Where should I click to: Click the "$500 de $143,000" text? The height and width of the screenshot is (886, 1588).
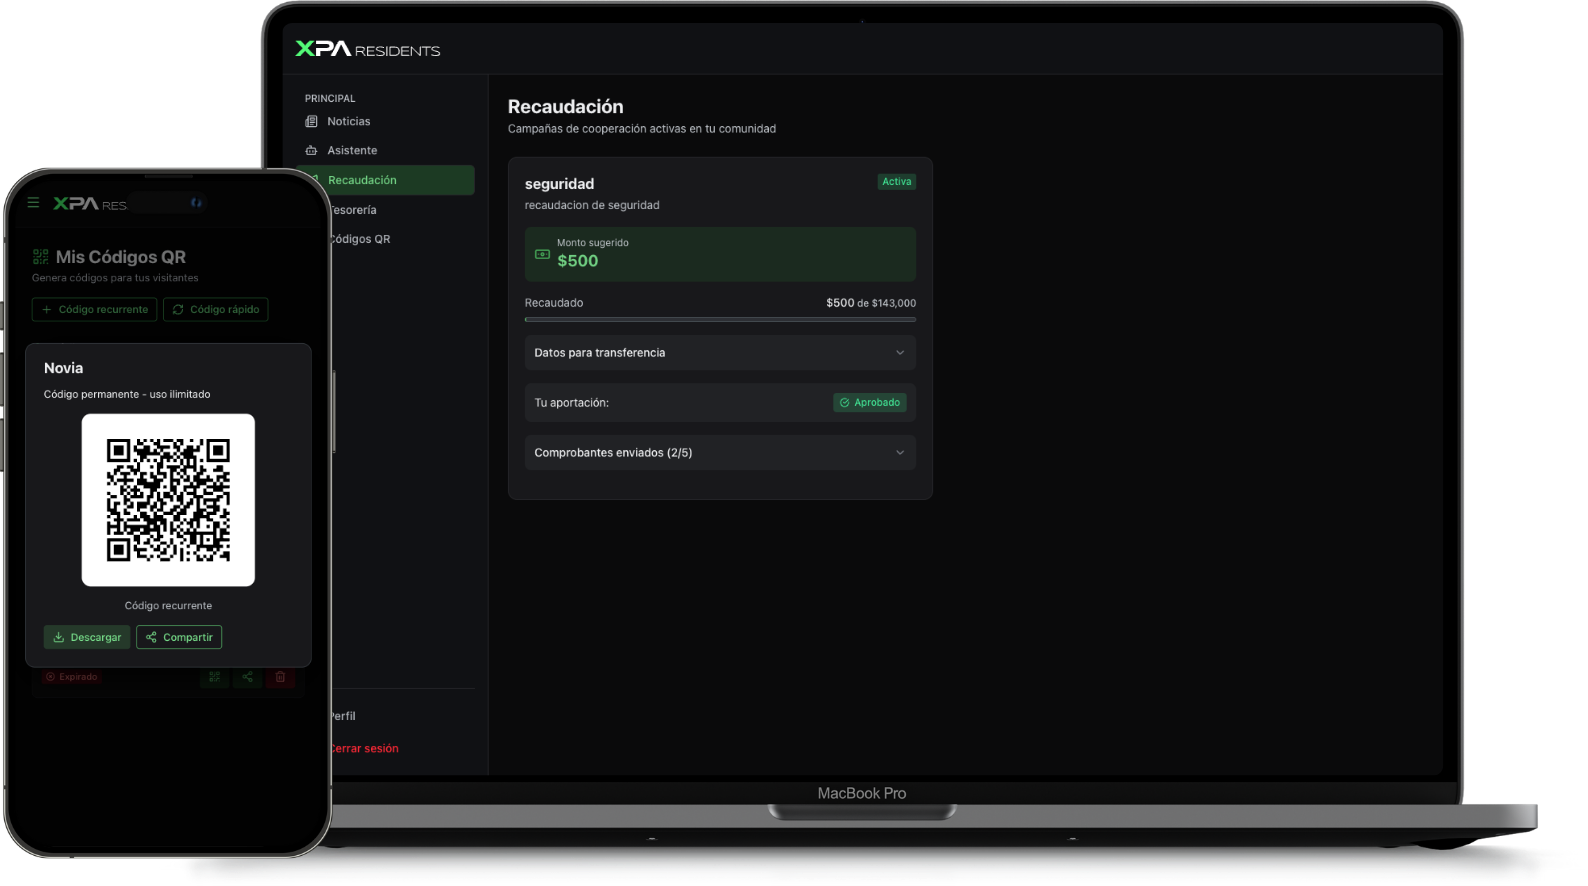coord(871,303)
